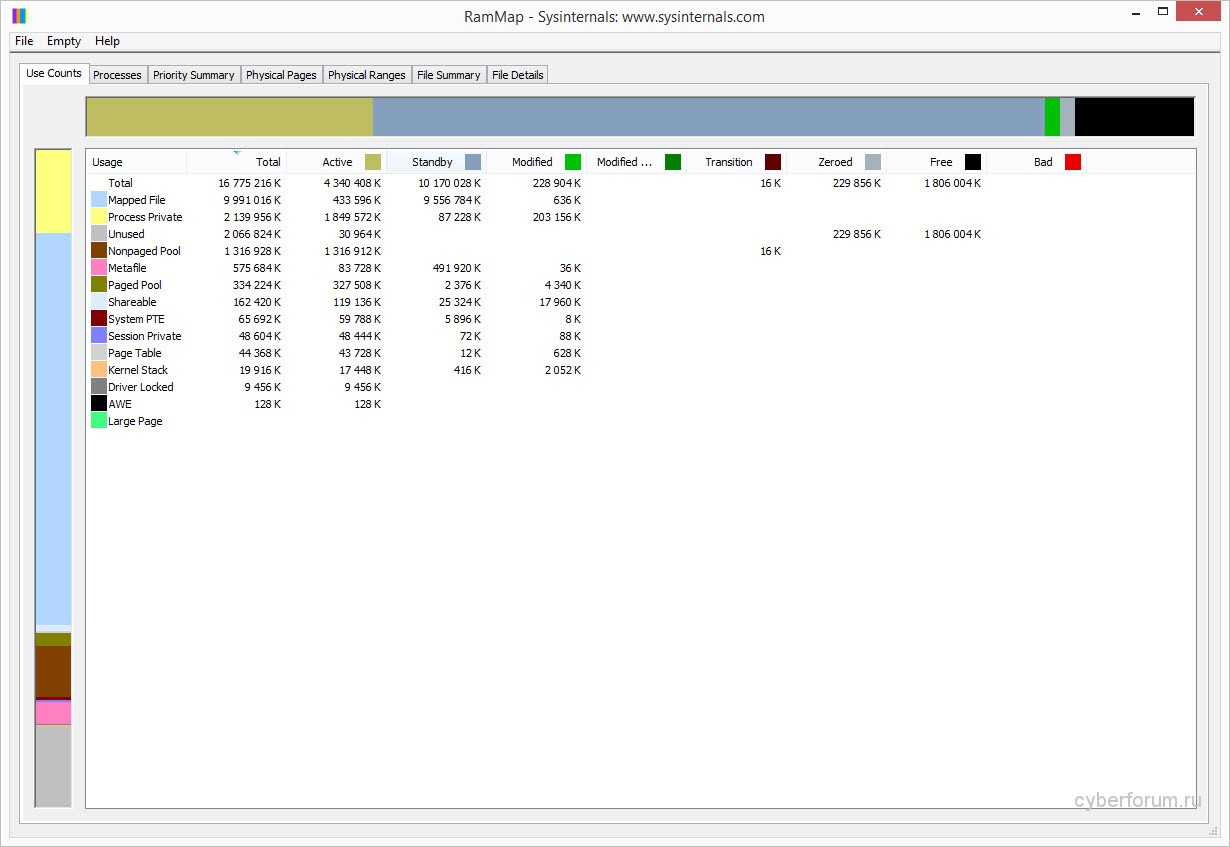Image resolution: width=1230 pixels, height=847 pixels.
Task: Open the File Summary tab
Action: coord(449,75)
